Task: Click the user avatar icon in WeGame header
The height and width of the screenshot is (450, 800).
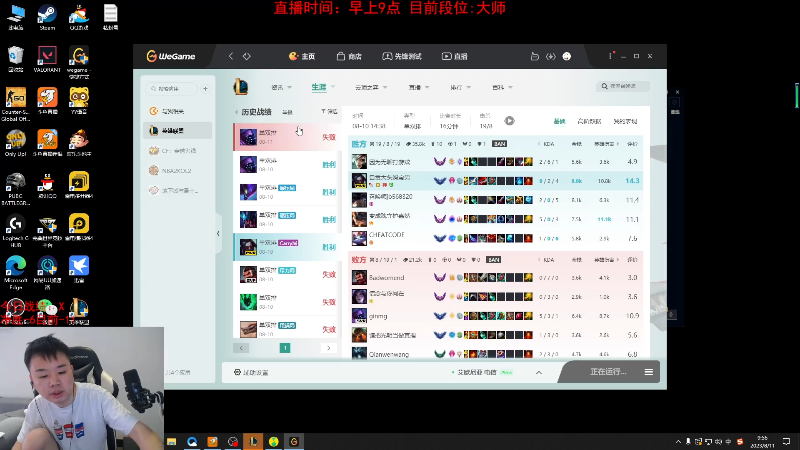Action: point(566,56)
